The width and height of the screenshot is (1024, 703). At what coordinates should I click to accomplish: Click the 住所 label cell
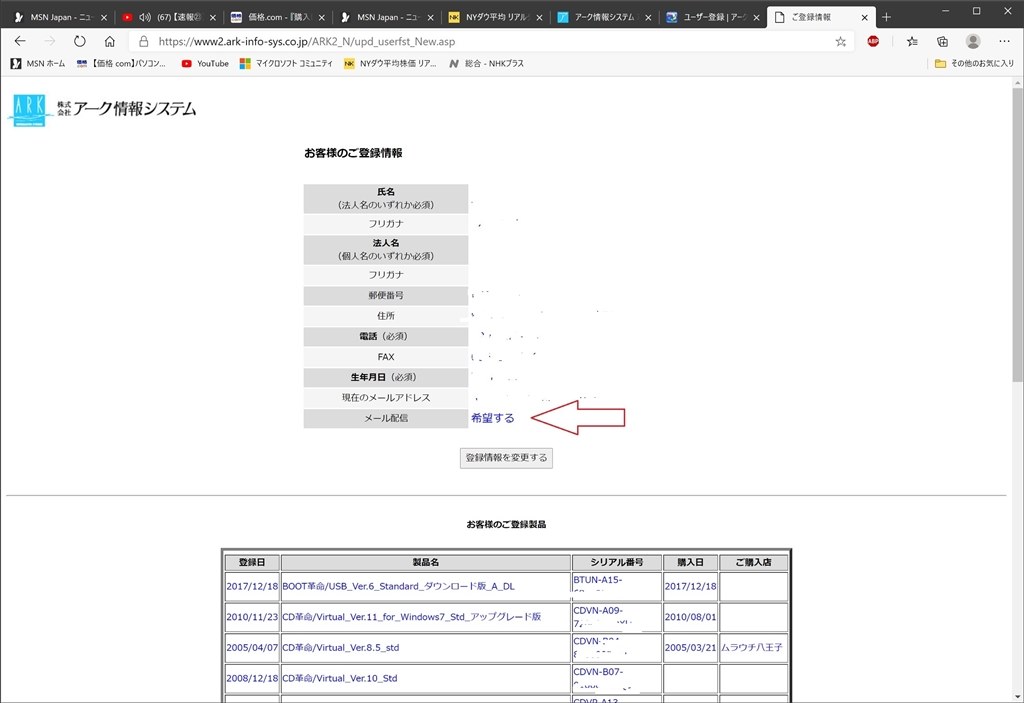[386, 316]
